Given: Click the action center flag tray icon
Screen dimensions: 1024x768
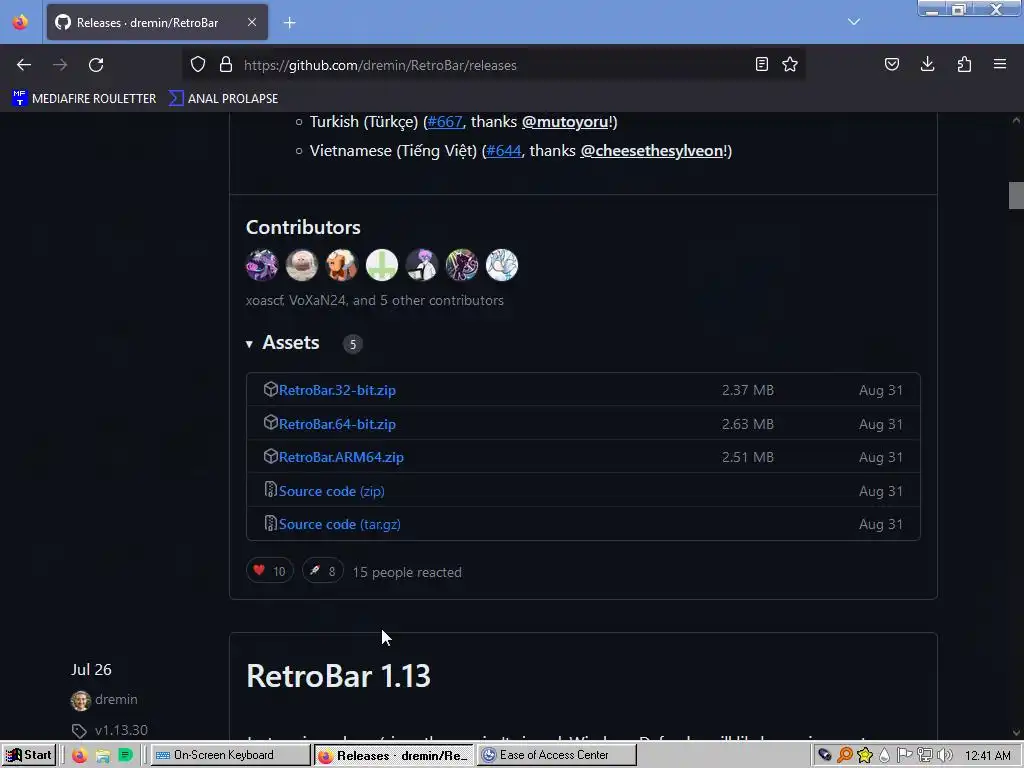Looking at the screenshot, I should click(x=904, y=756).
